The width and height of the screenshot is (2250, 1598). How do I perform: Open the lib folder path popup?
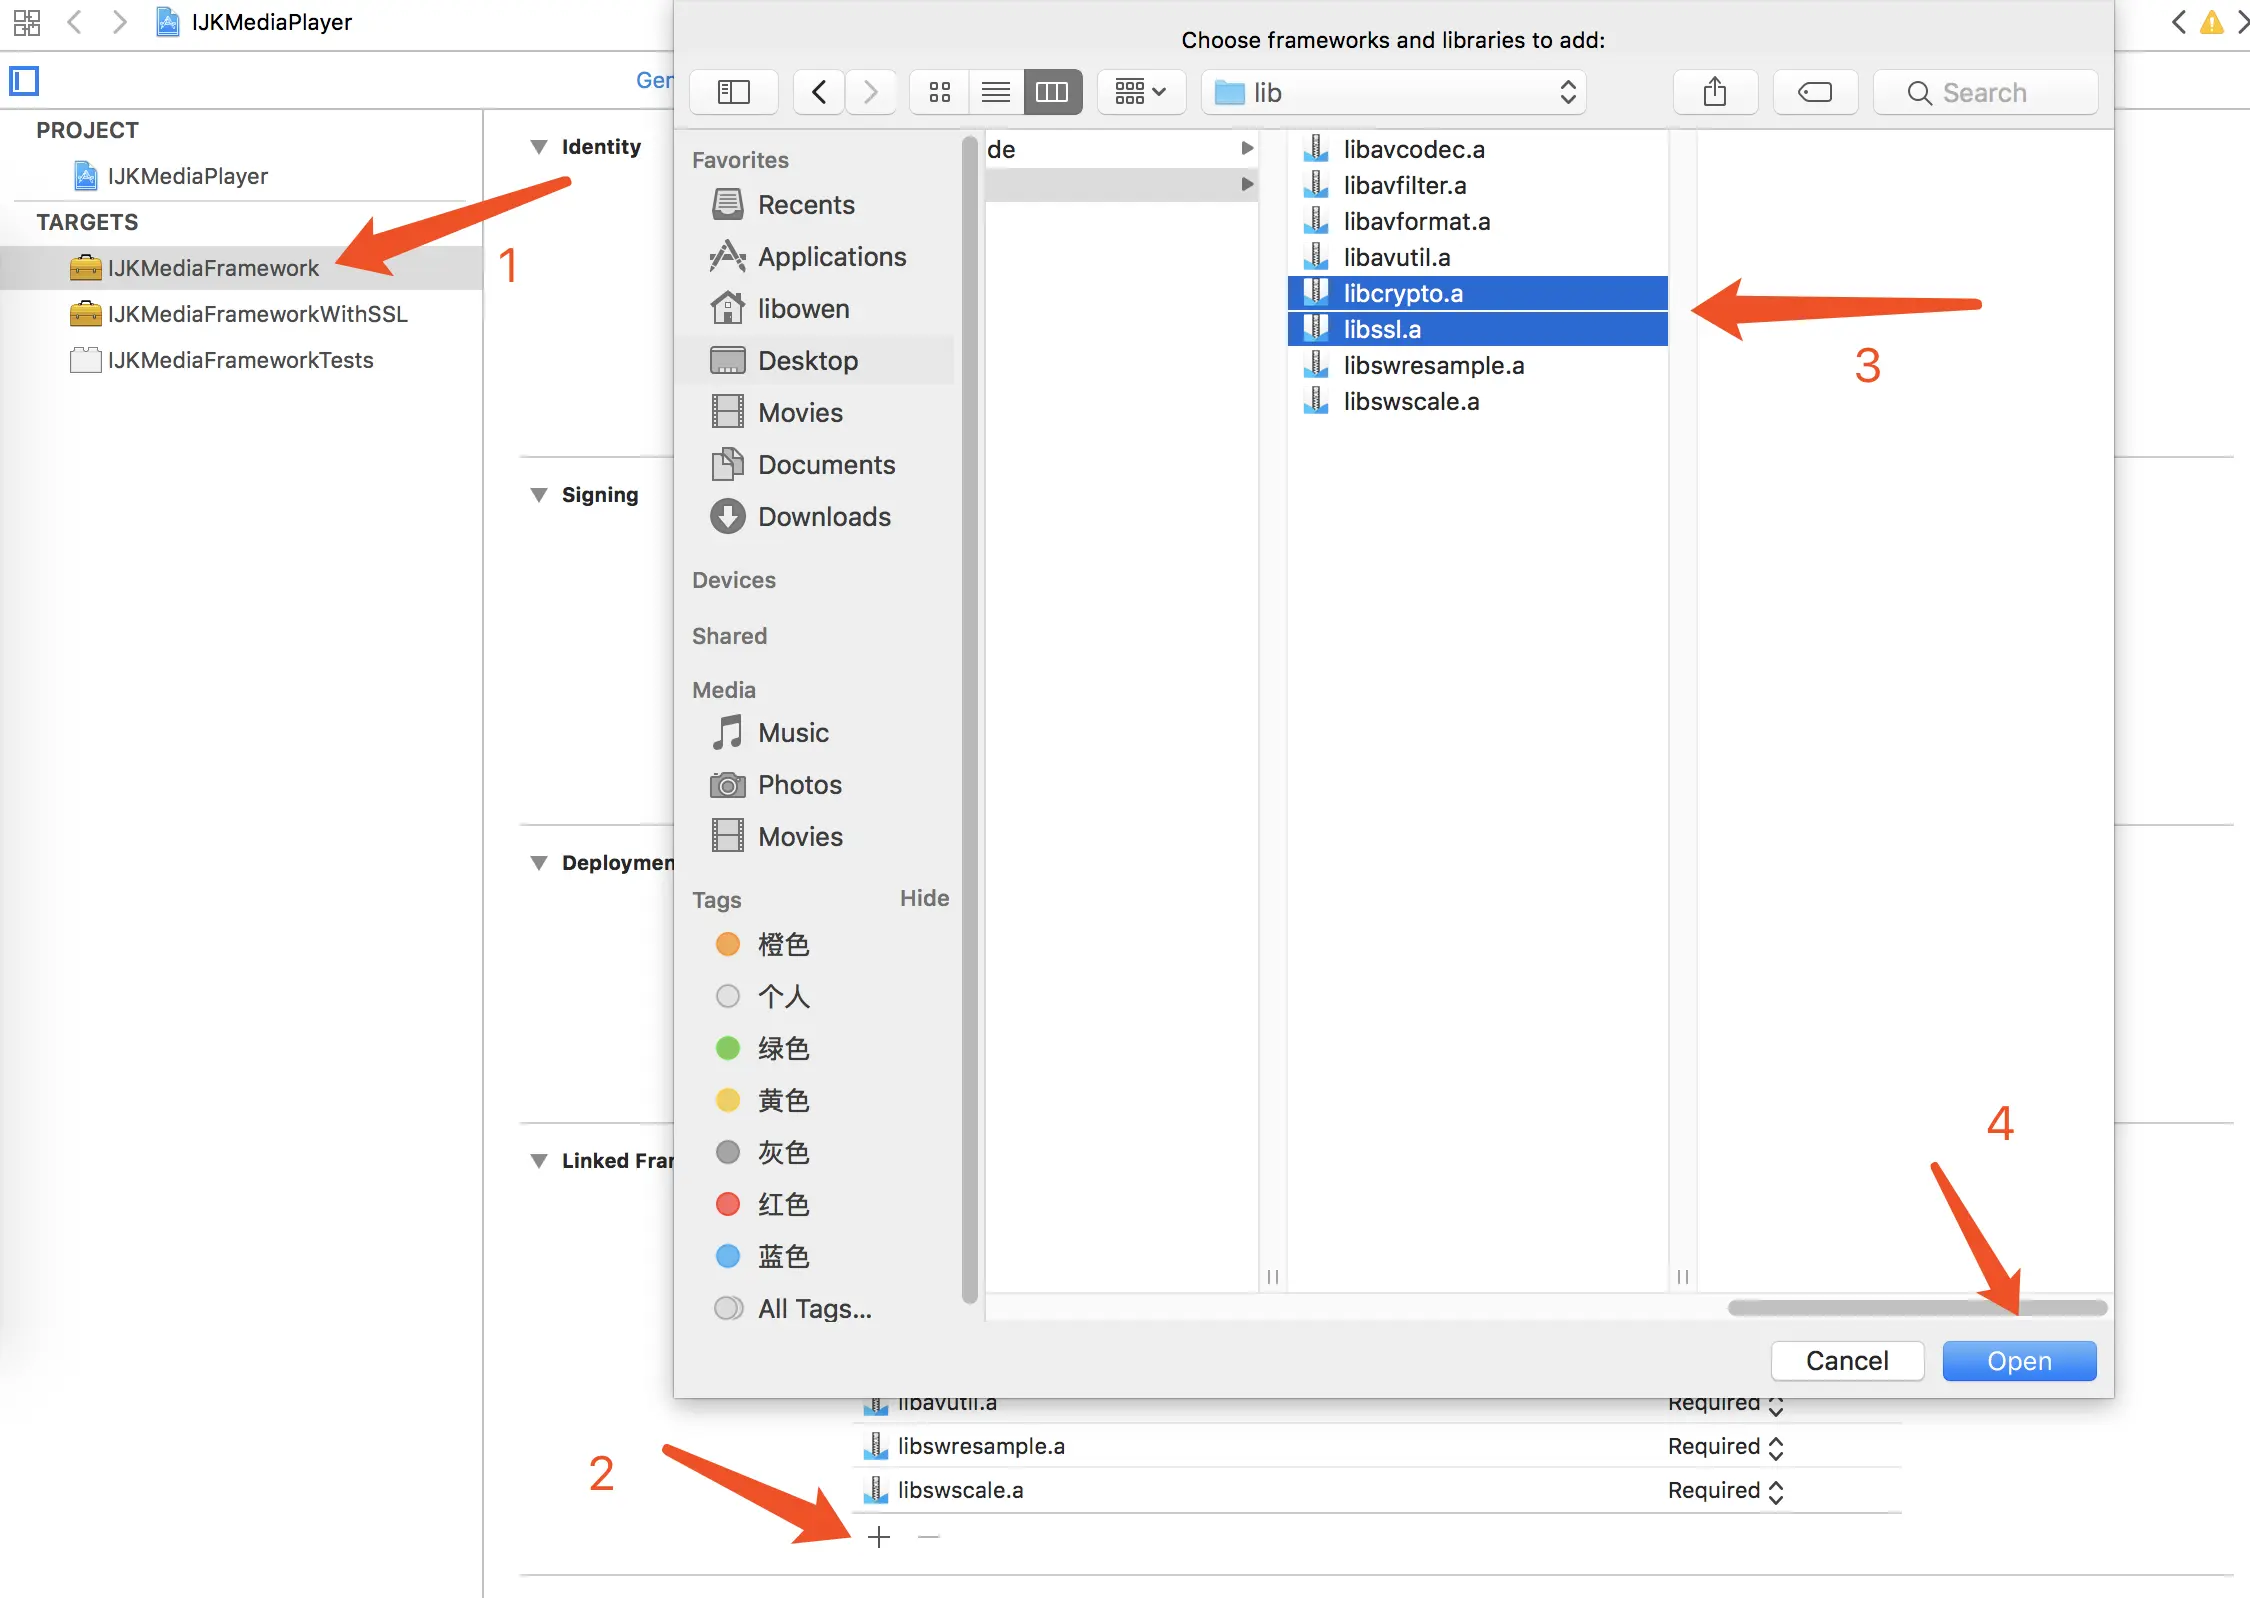[1393, 92]
